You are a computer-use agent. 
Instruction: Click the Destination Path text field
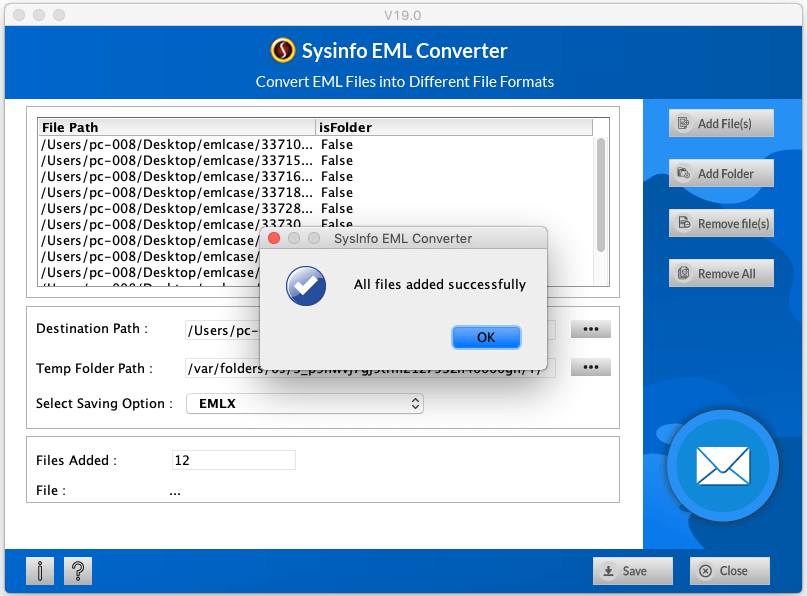coord(371,330)
